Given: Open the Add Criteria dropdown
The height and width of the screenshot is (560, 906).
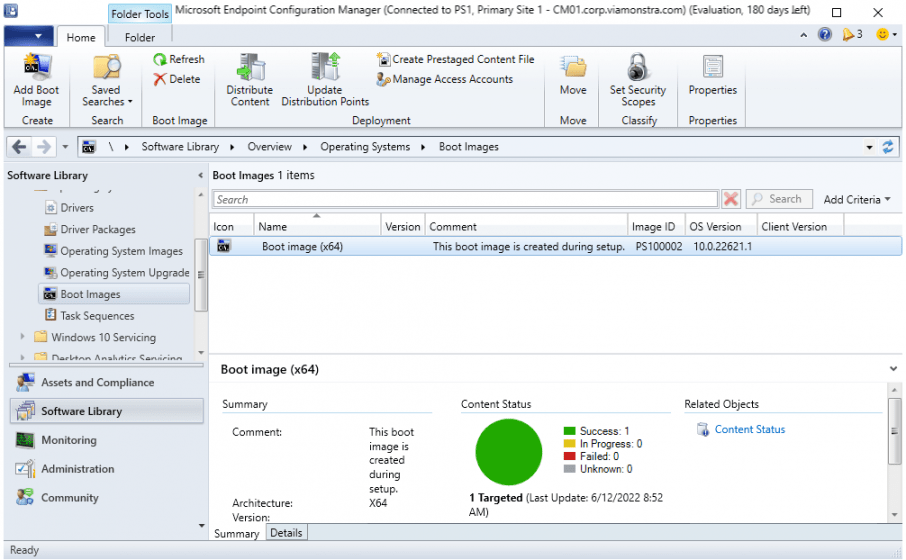Looking at the screenshot, I should 857,200.
